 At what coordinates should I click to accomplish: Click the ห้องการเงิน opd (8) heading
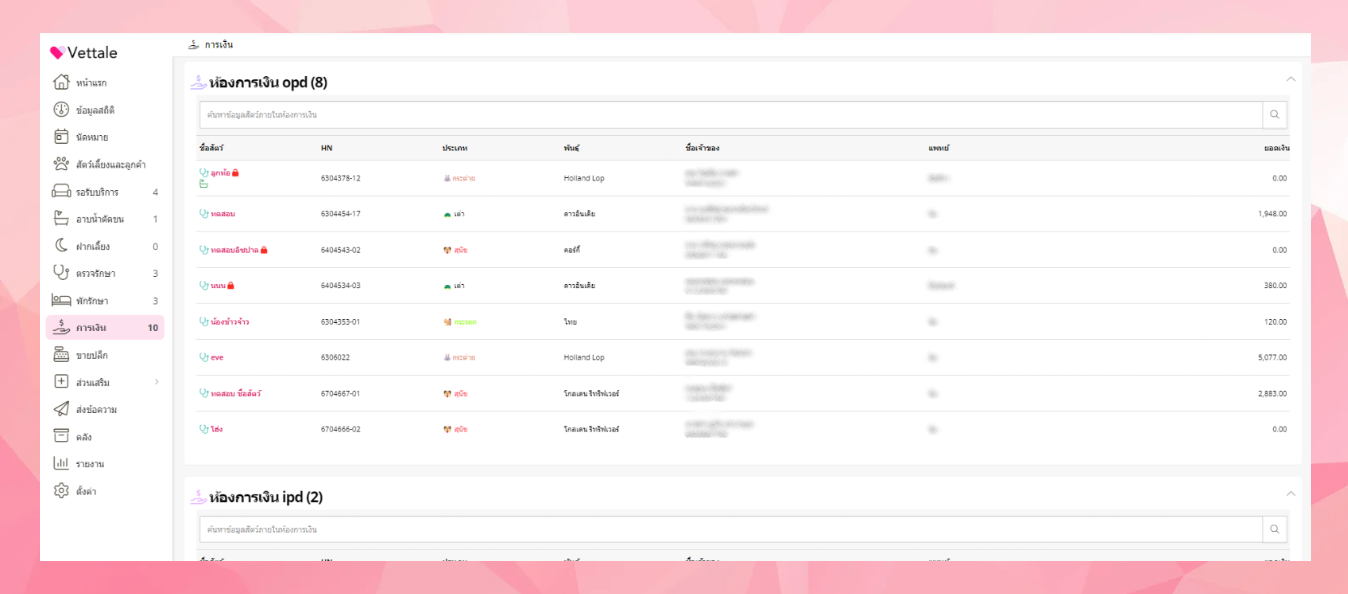pyautogui.click(x=268, y=82)
